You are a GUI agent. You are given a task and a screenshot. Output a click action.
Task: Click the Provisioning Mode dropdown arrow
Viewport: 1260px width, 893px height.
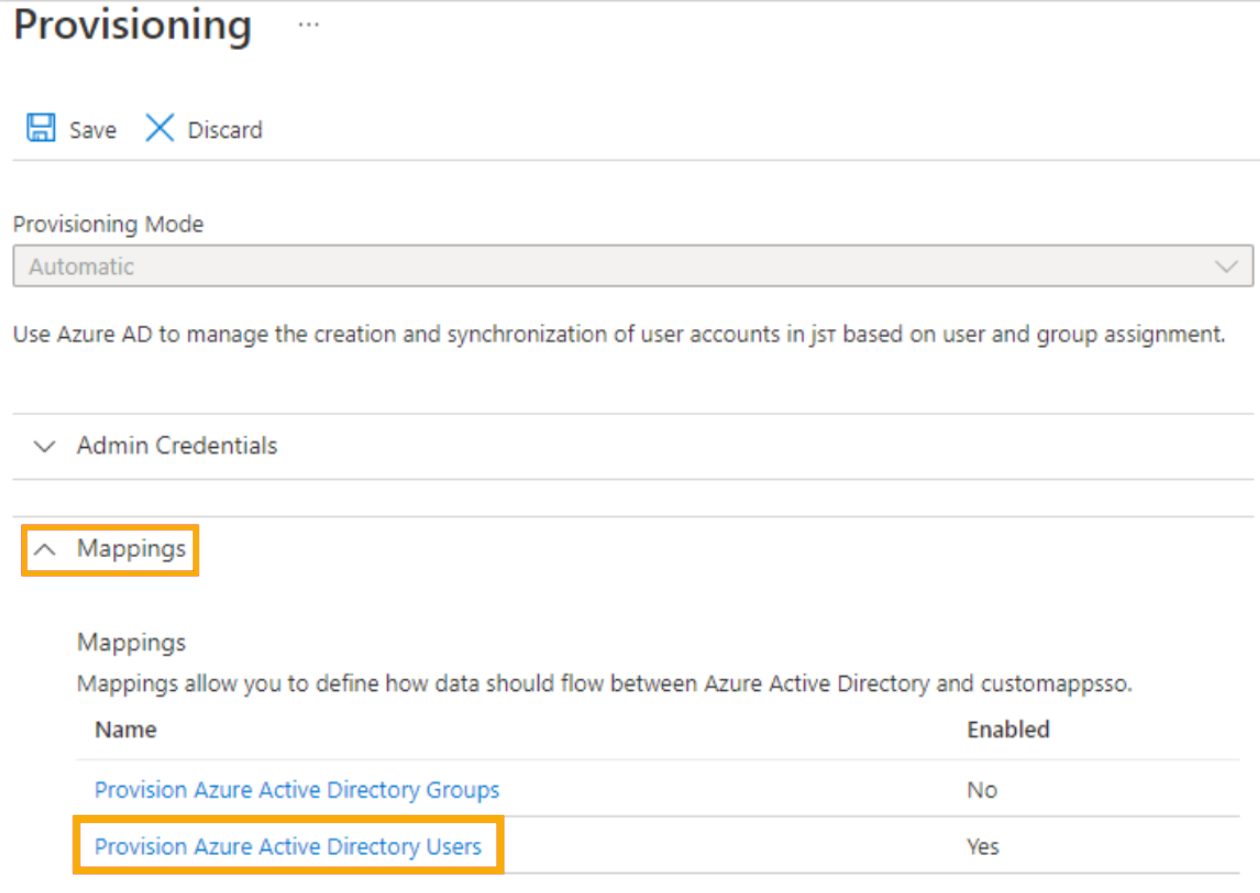tap(1225, 267)
